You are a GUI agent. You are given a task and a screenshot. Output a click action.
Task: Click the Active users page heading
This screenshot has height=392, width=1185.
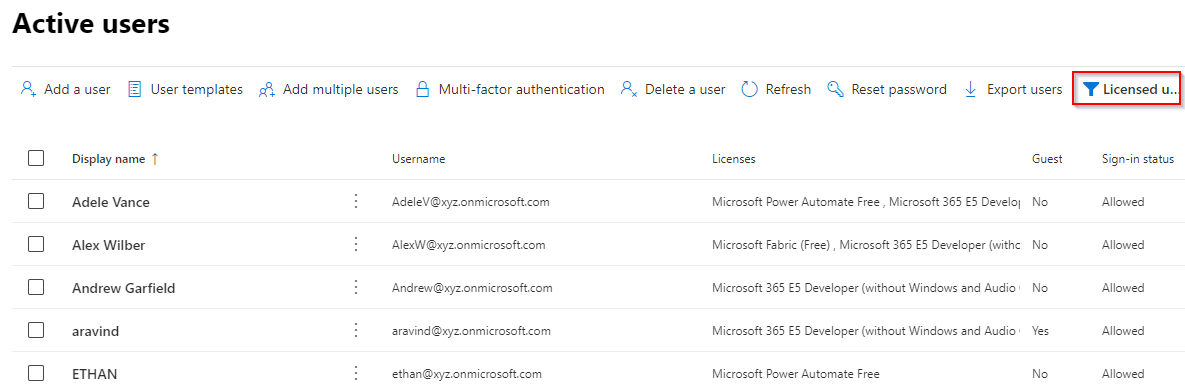91,24
